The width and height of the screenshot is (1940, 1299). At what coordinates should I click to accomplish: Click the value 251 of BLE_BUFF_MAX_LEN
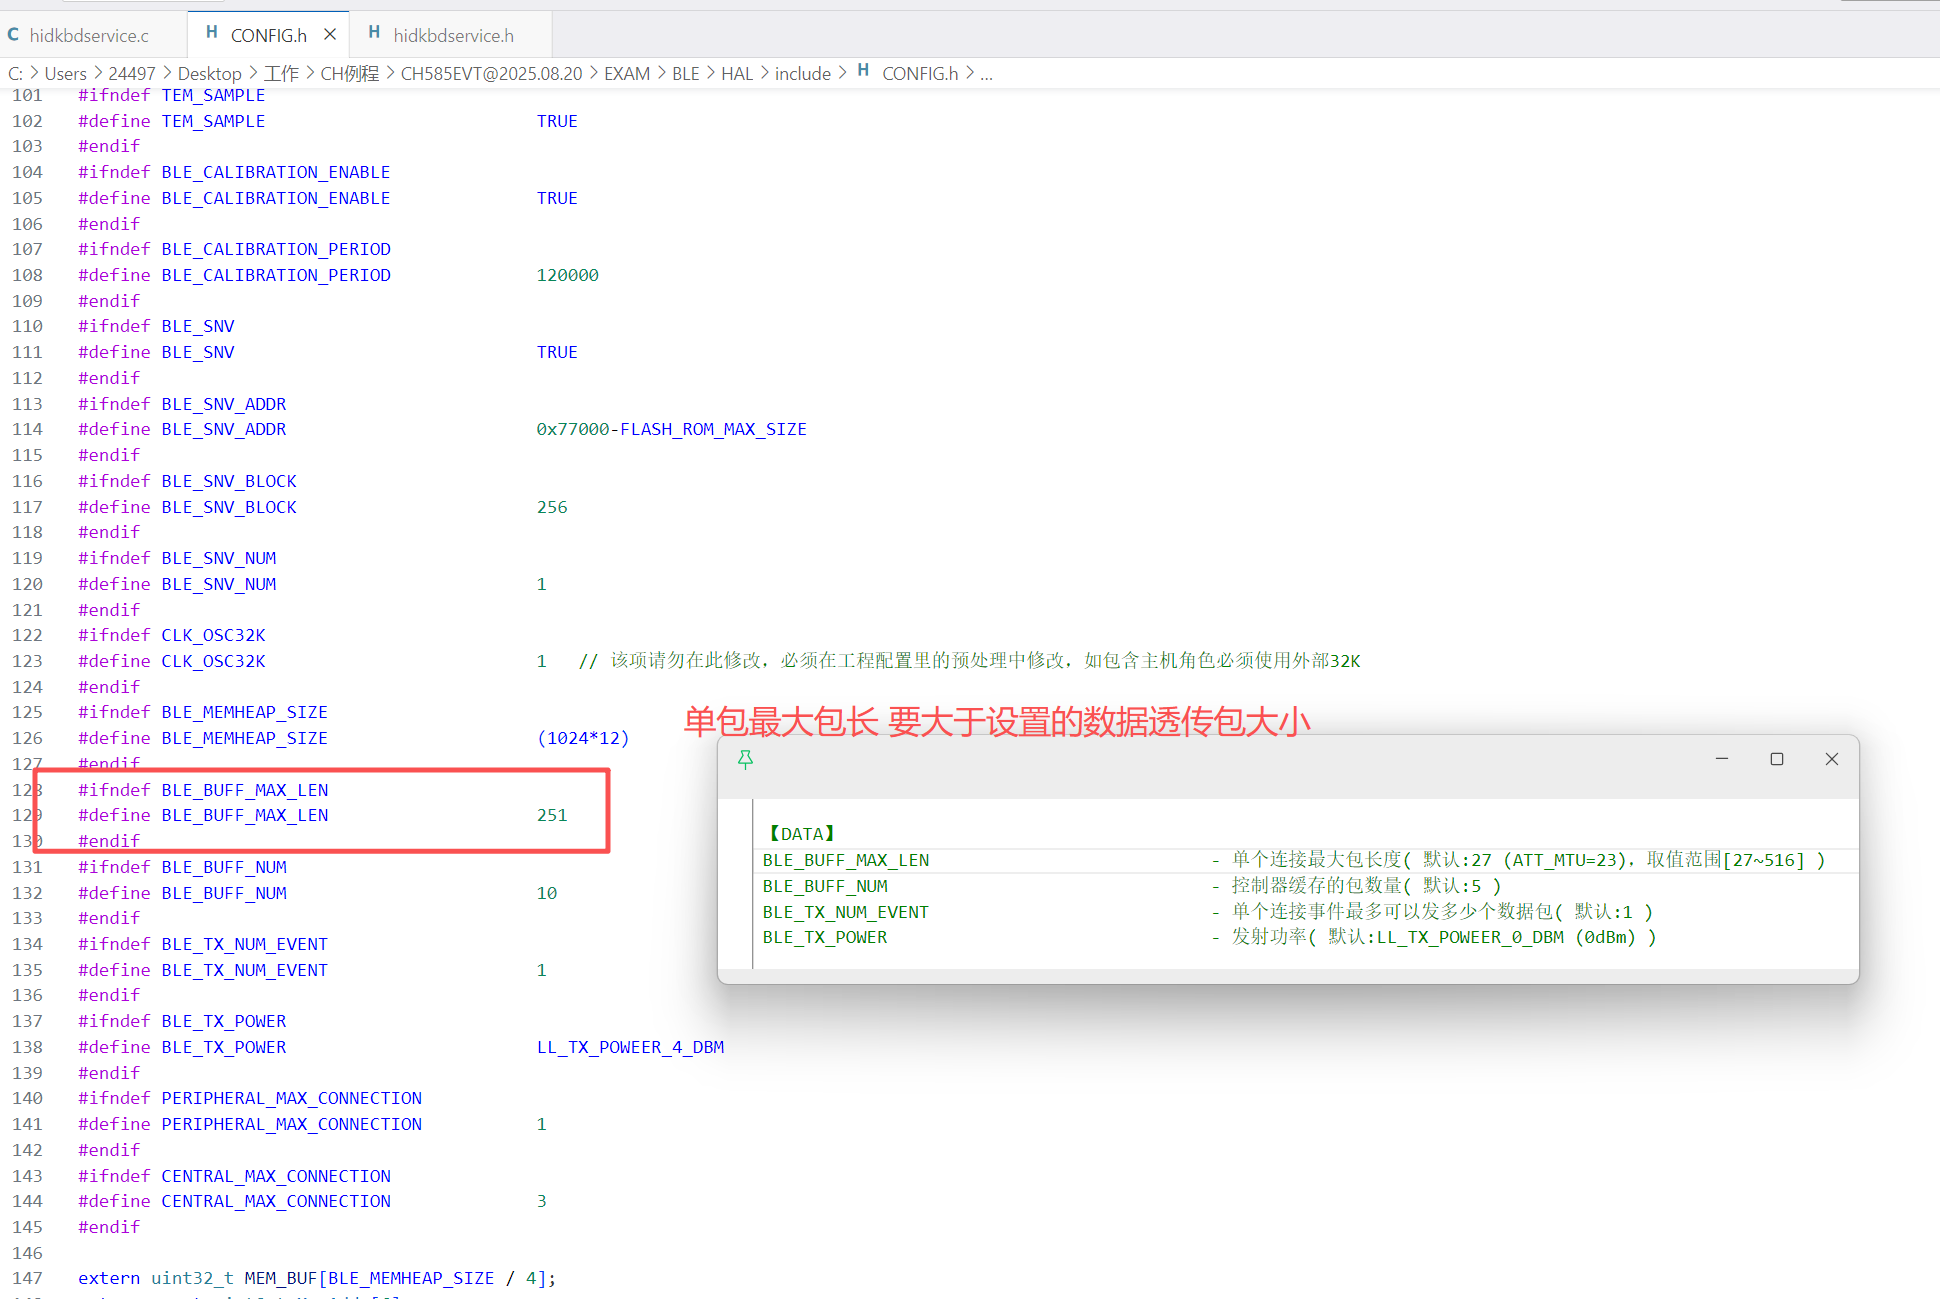[x=552, y=816]
